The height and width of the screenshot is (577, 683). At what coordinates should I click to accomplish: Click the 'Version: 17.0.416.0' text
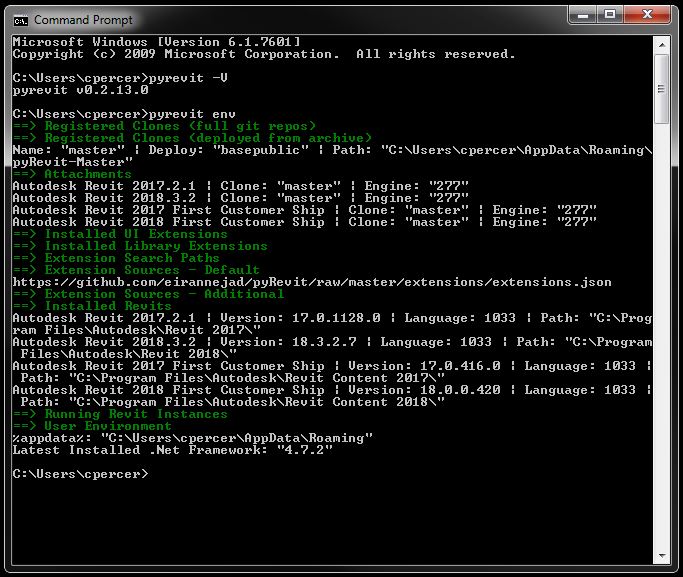(x=424, y=366)
